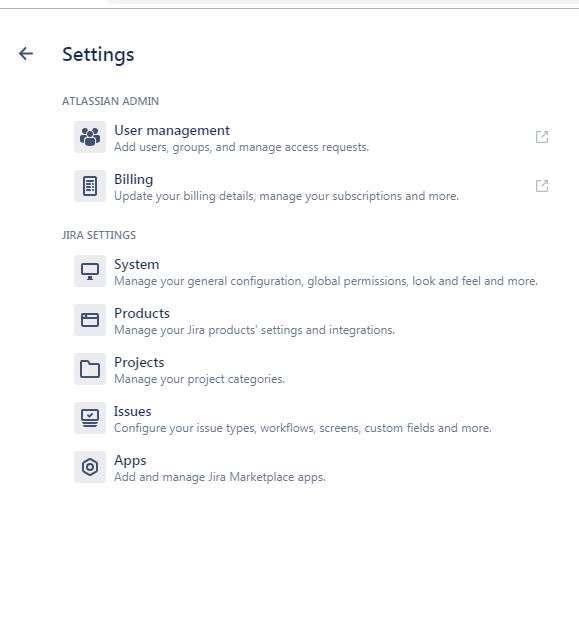Click the Products window icon
579x640 pixels.
pos(90,320)
